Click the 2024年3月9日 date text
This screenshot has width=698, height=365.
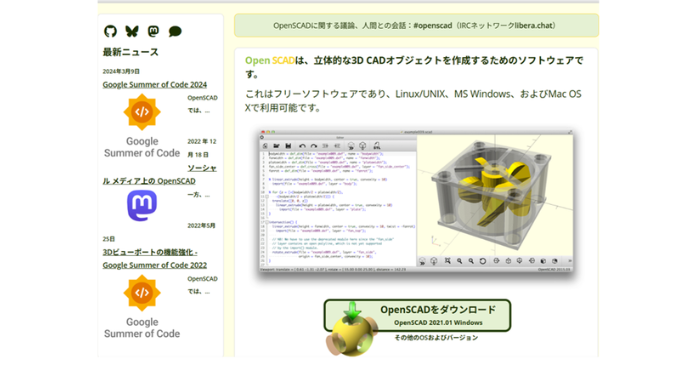[121, 71]
